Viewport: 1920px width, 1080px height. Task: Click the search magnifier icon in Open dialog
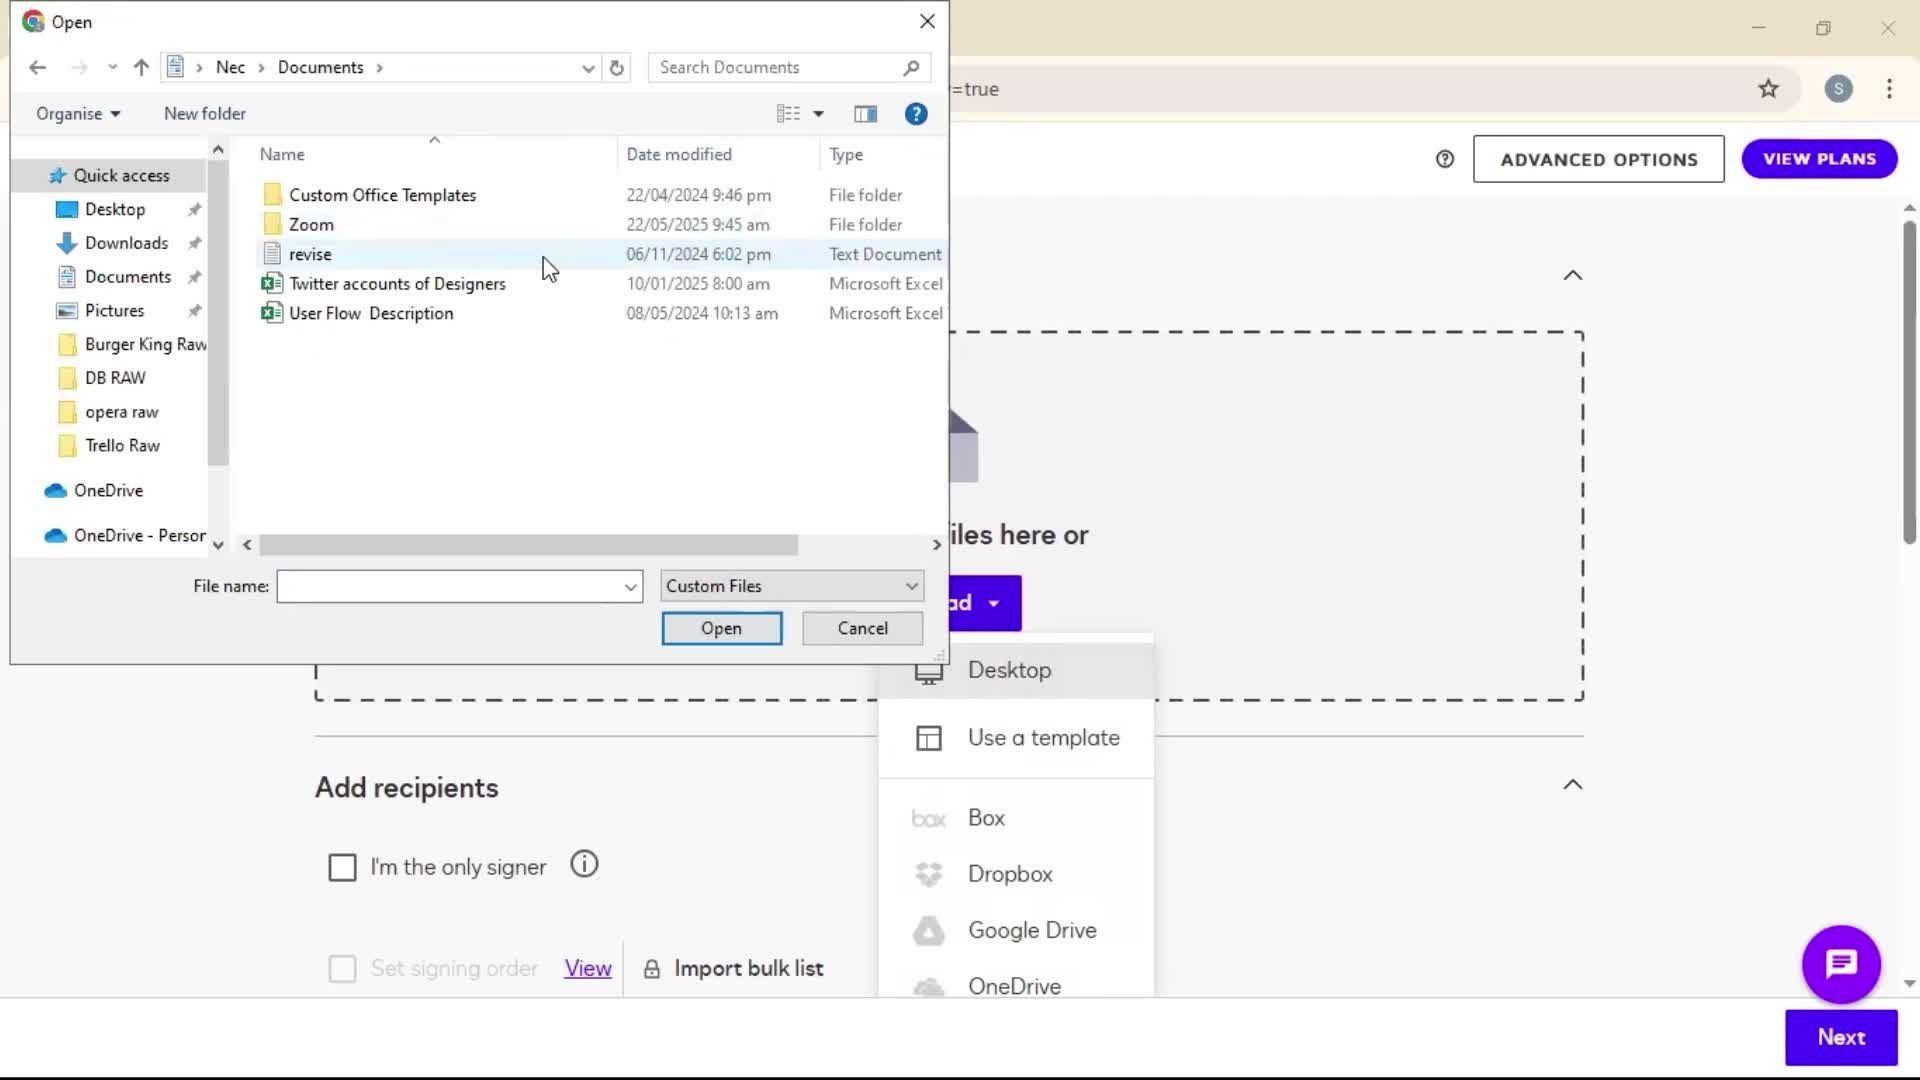(911, 67)
